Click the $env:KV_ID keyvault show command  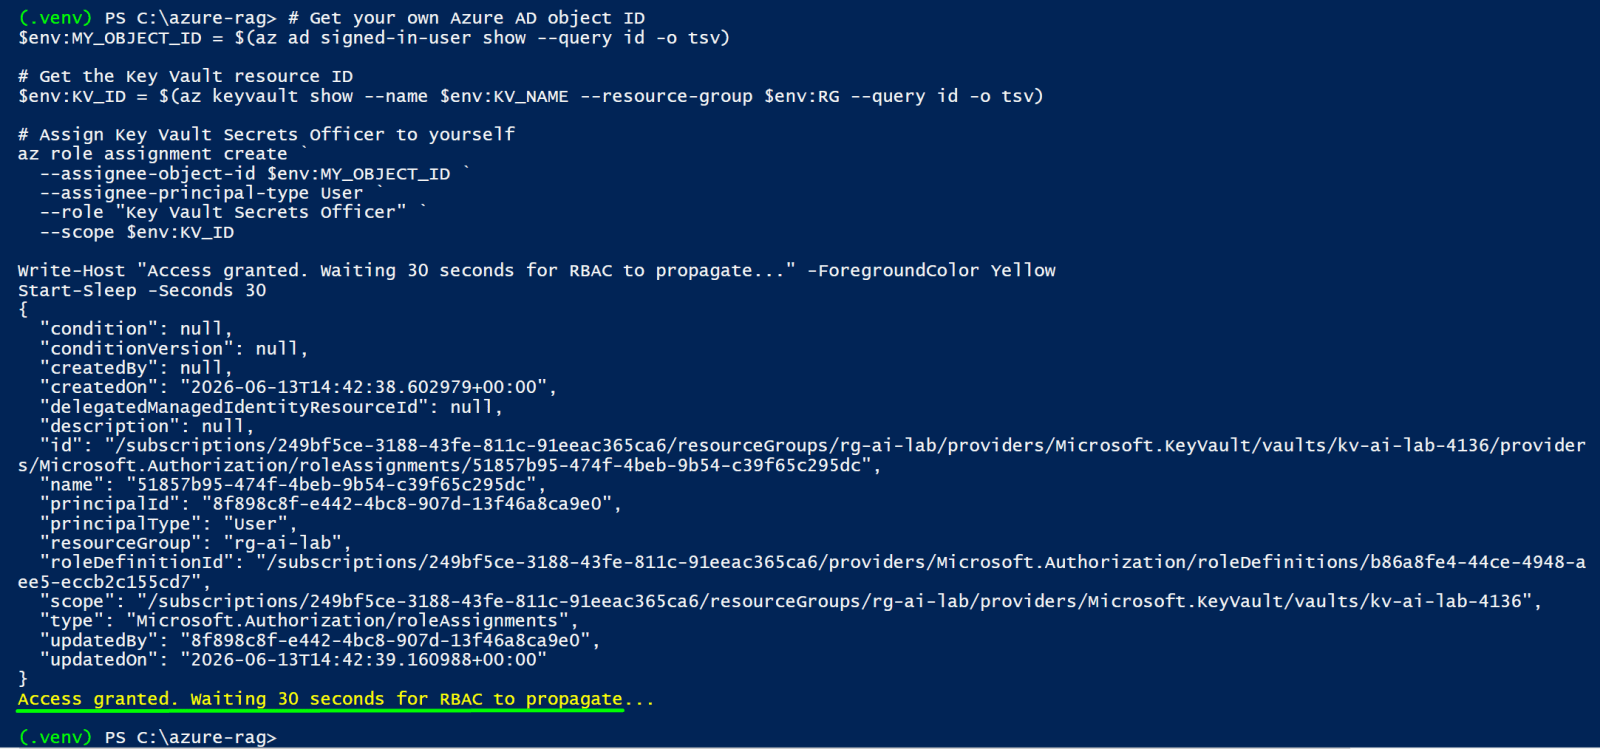pos(531,96)
